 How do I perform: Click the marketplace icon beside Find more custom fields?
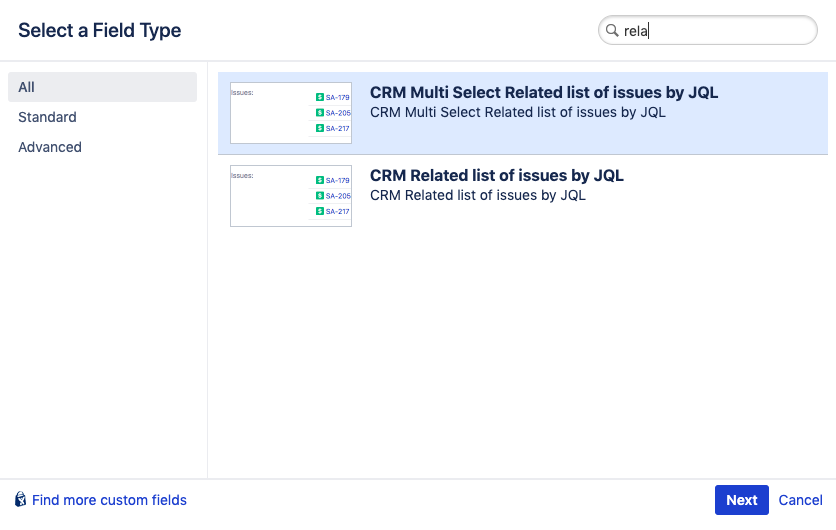click(20, 500)
